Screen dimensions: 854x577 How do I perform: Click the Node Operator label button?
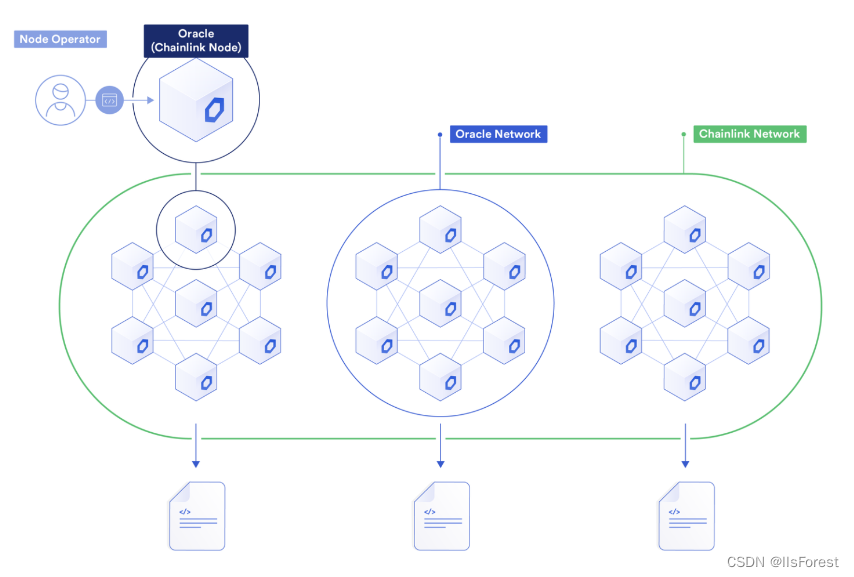[x=60, y=39]
